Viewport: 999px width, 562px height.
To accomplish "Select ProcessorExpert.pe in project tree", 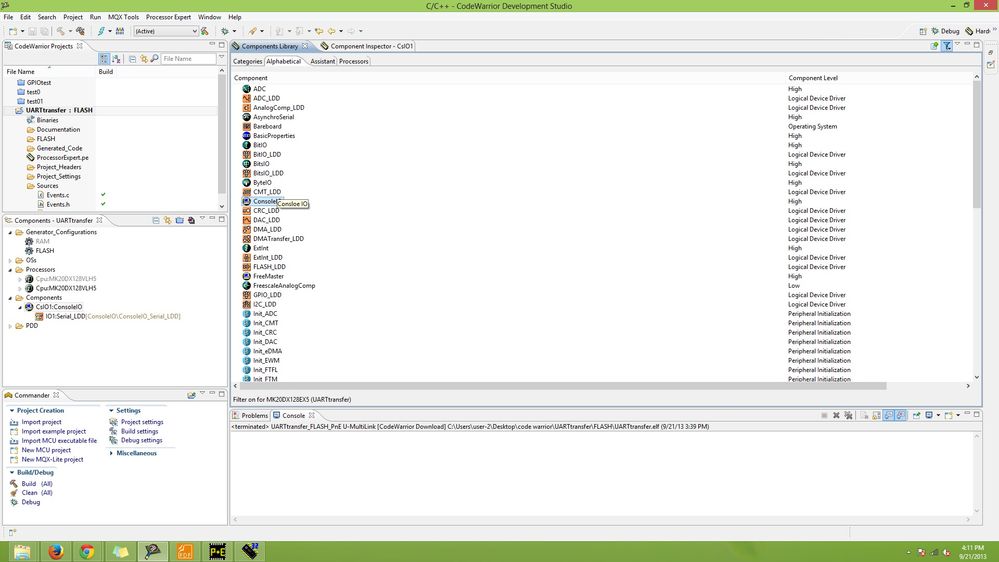I will tap(62, 157).
